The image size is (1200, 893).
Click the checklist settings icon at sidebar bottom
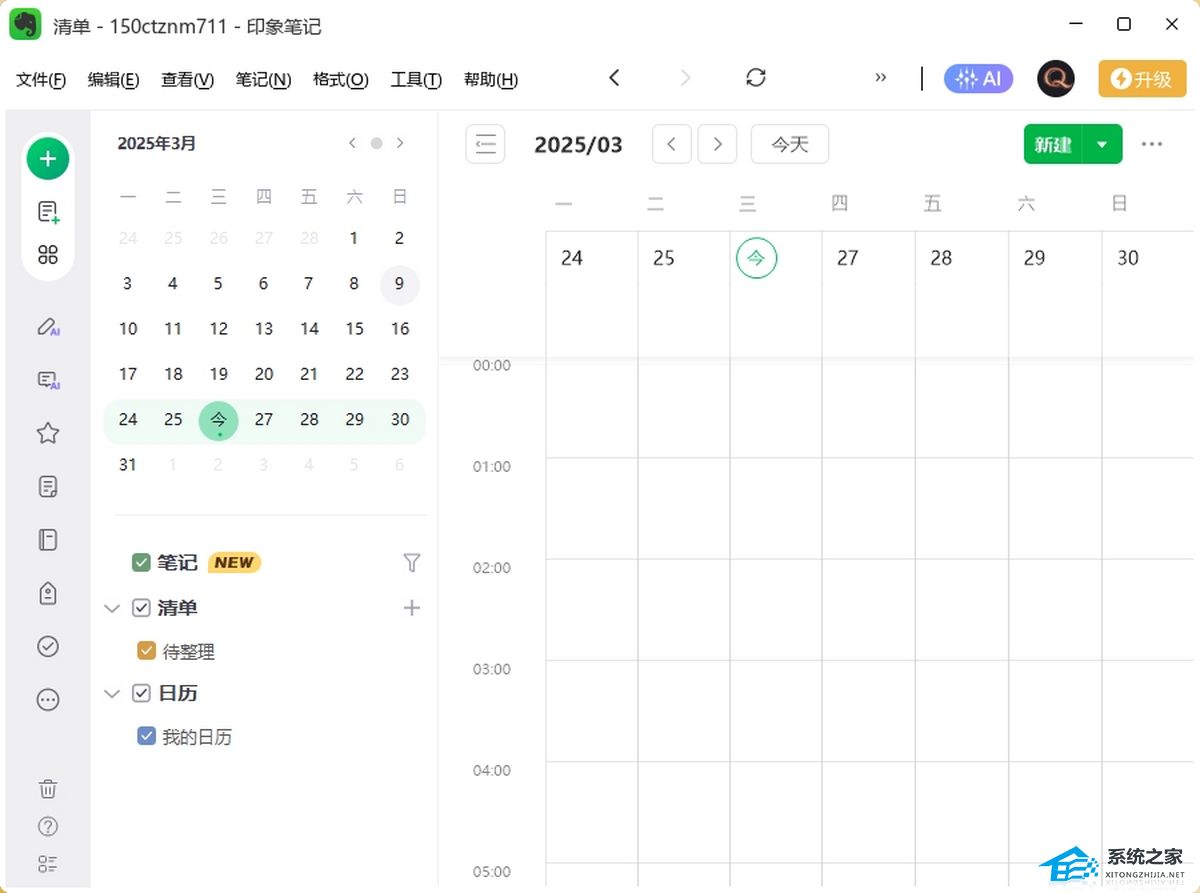point(48,864)
